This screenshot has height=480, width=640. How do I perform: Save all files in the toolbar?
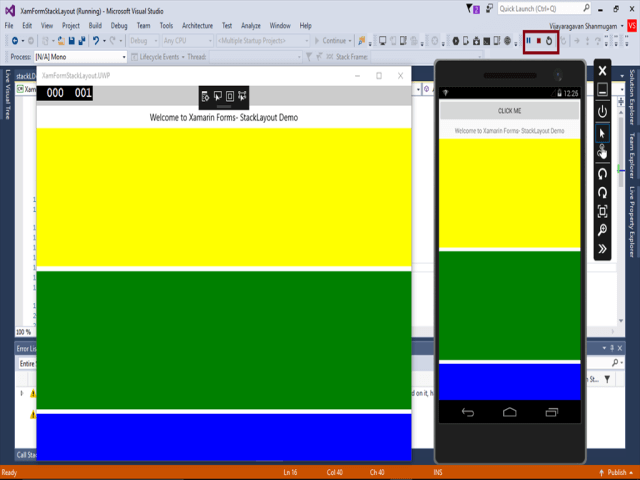click(82, 41)
